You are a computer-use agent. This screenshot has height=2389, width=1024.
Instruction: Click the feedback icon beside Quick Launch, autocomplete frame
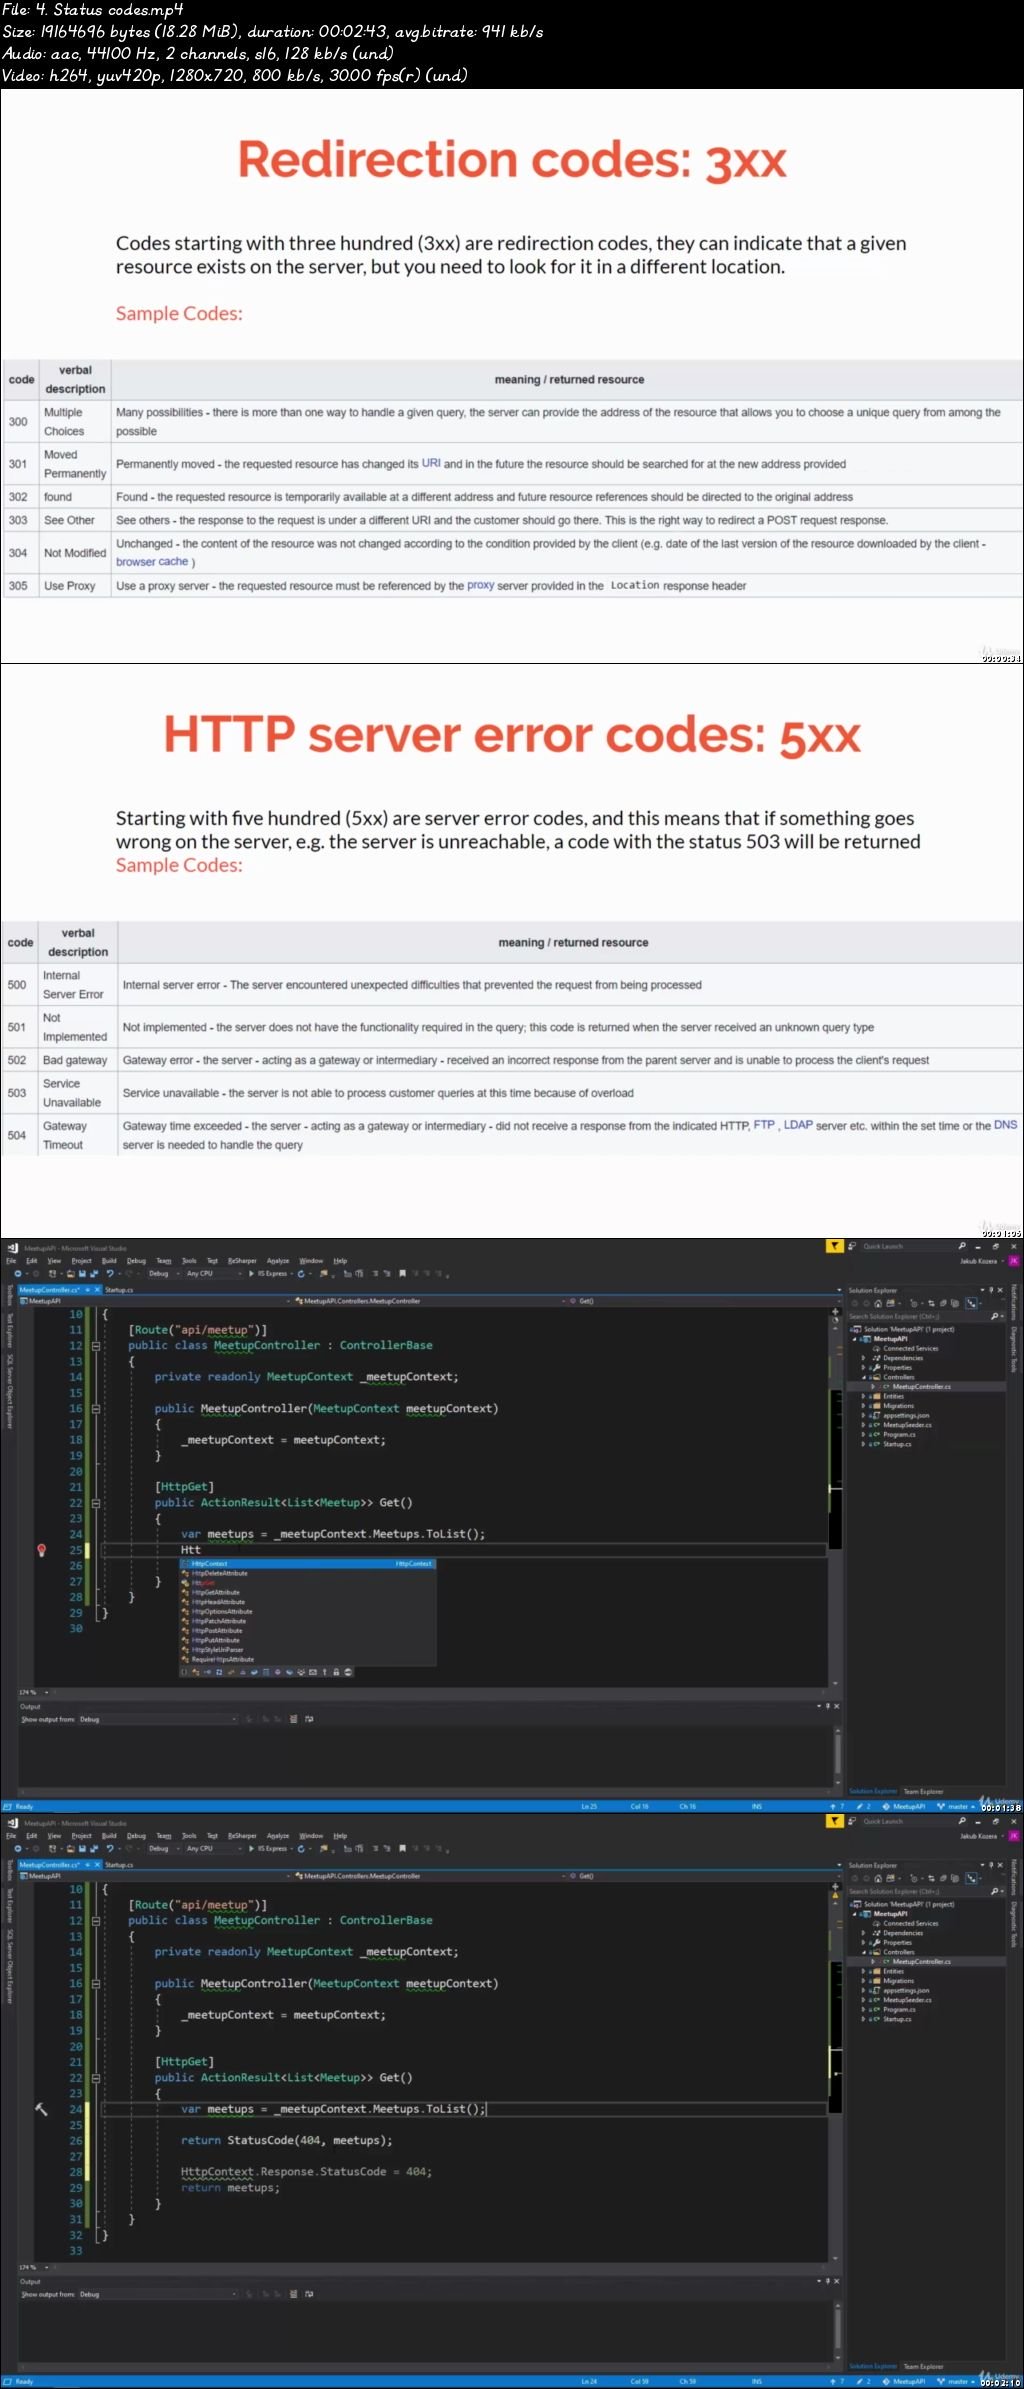coord(852,1246)
